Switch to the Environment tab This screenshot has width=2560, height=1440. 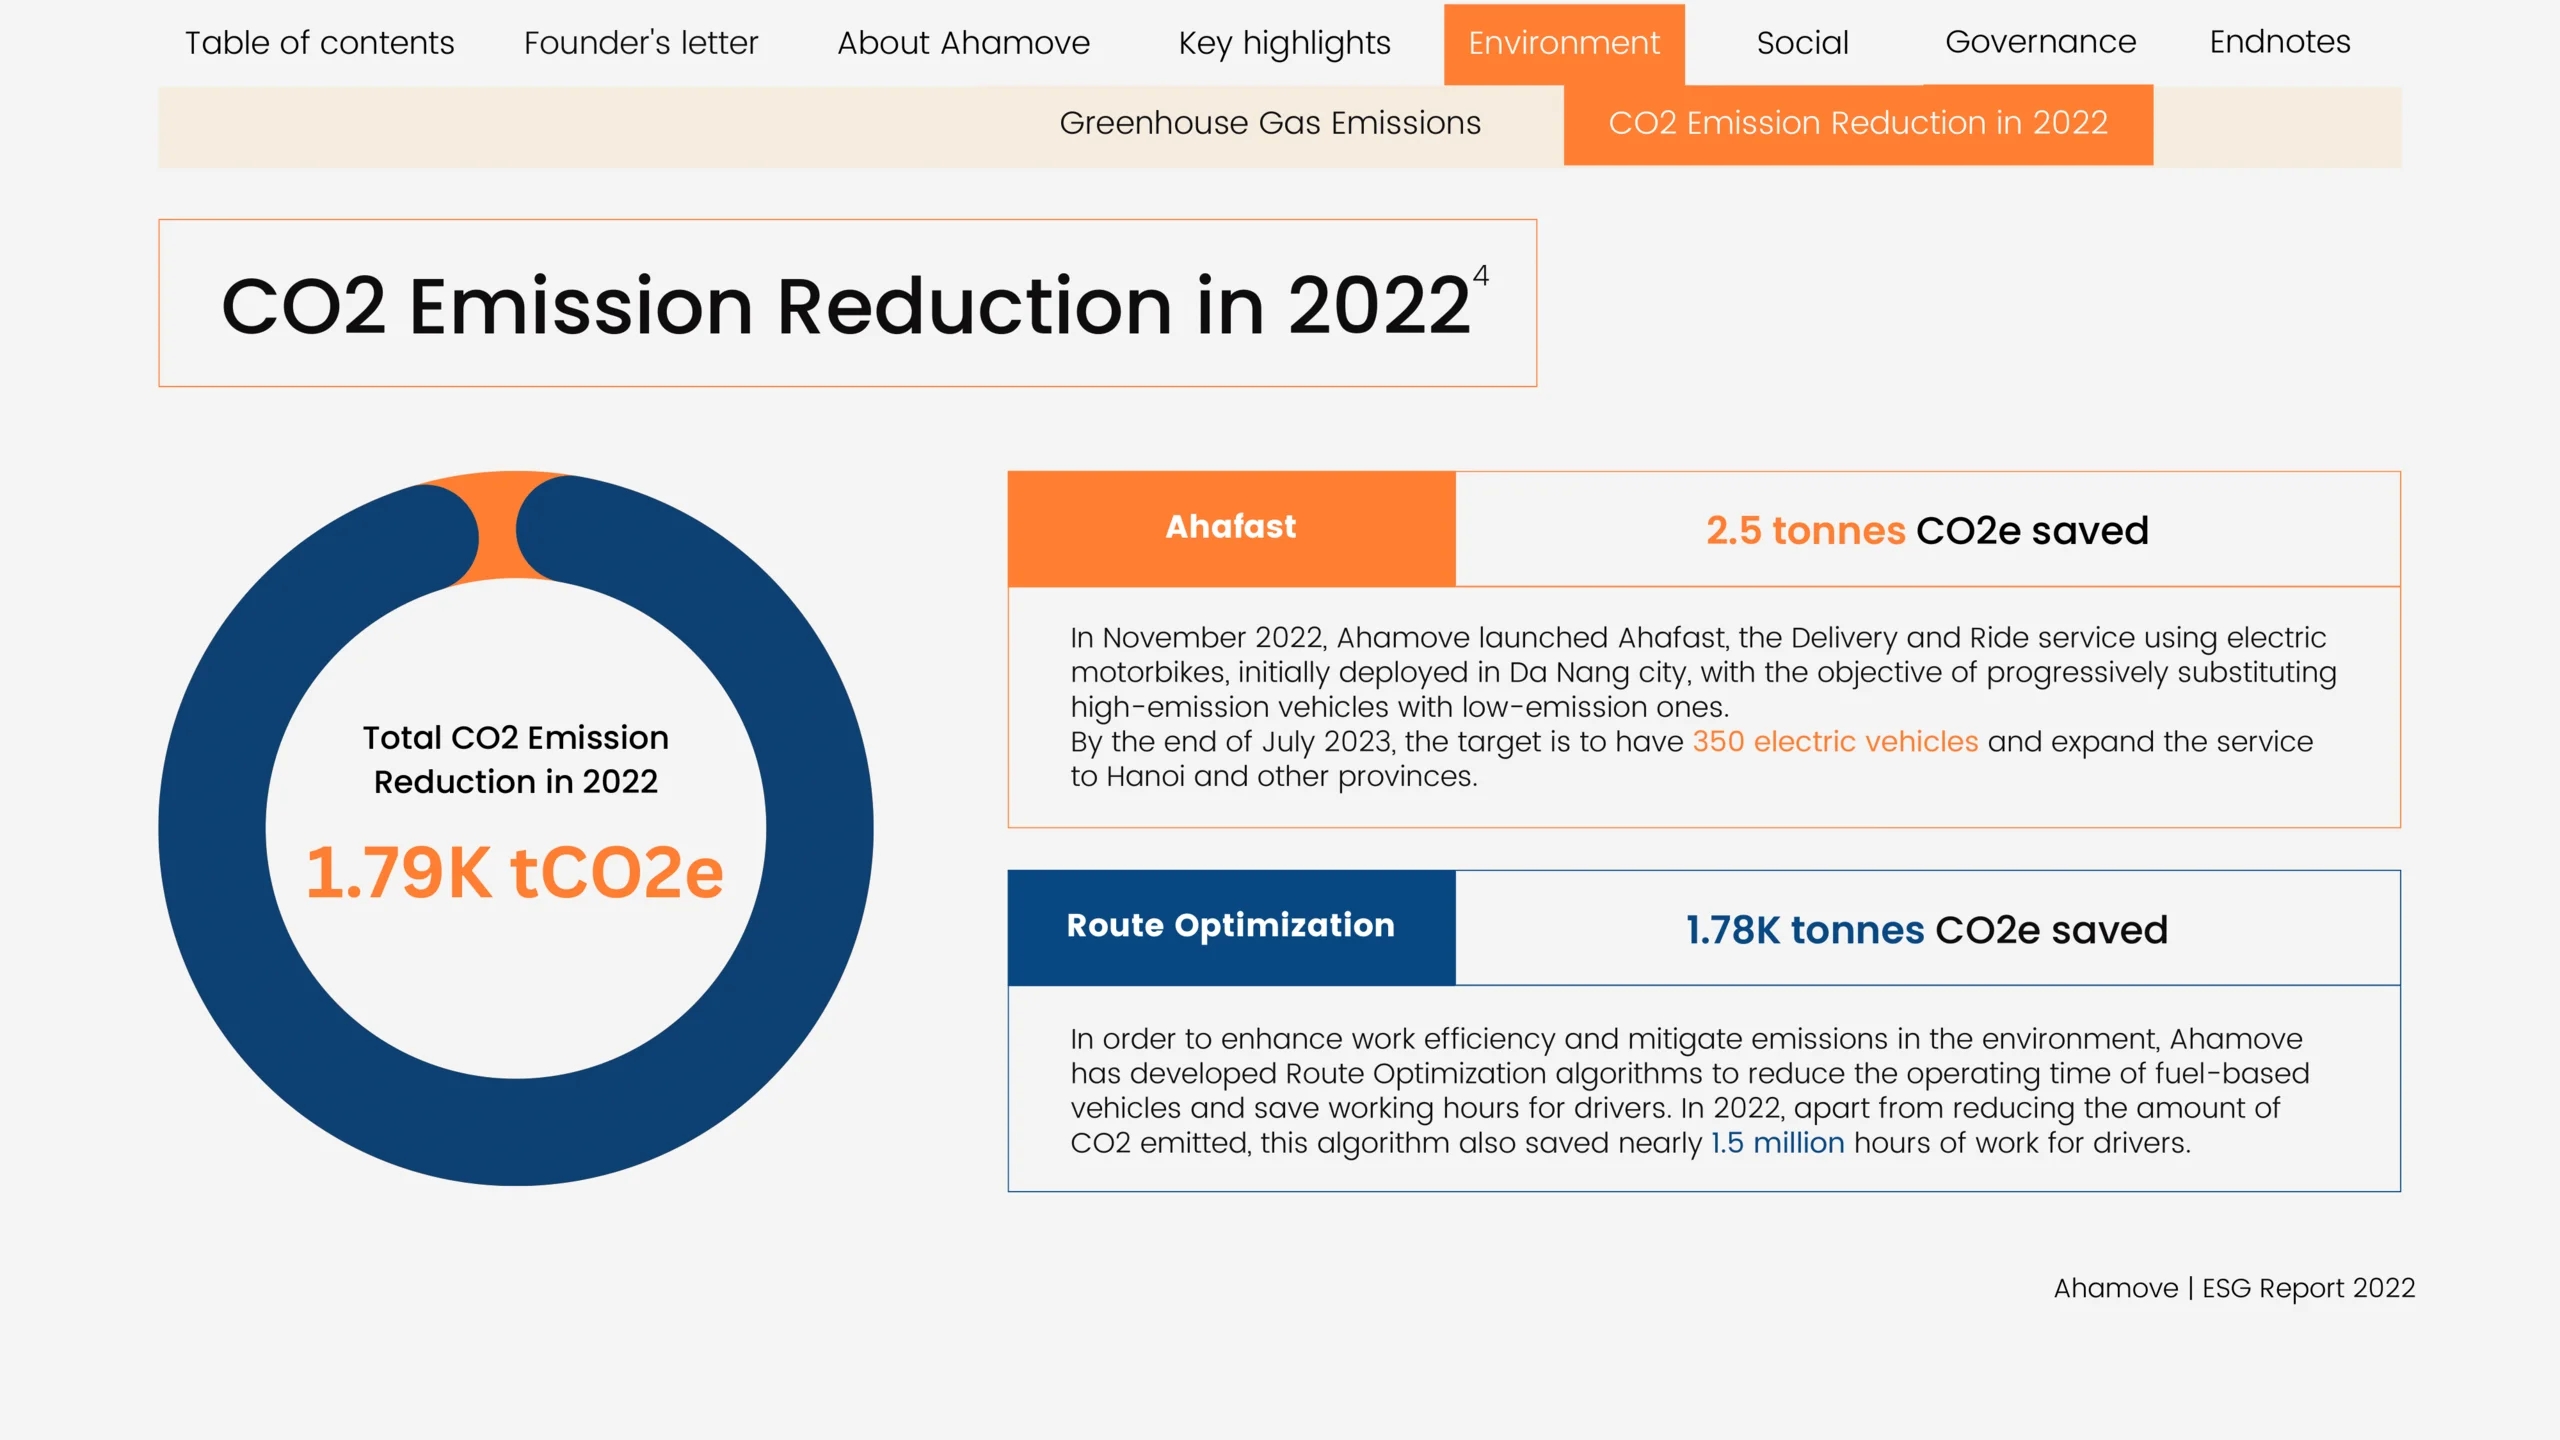[1563, 43]
